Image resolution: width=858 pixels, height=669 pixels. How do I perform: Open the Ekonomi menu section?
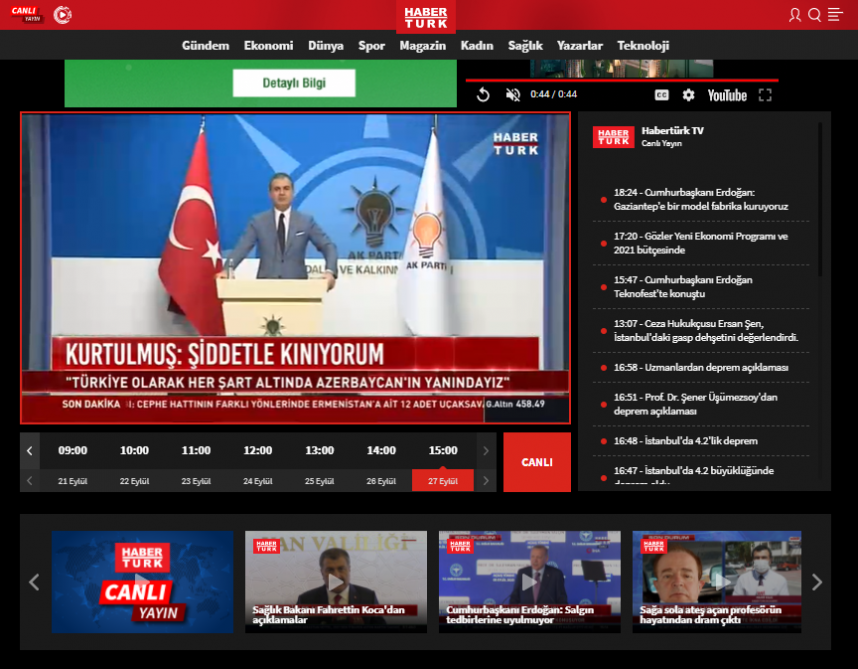click(268, 45)
